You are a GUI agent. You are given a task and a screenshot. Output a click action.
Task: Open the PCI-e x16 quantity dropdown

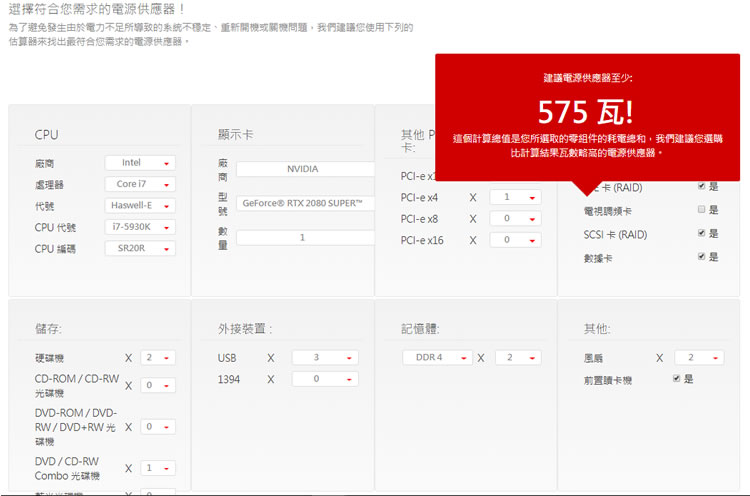(515, 240)
